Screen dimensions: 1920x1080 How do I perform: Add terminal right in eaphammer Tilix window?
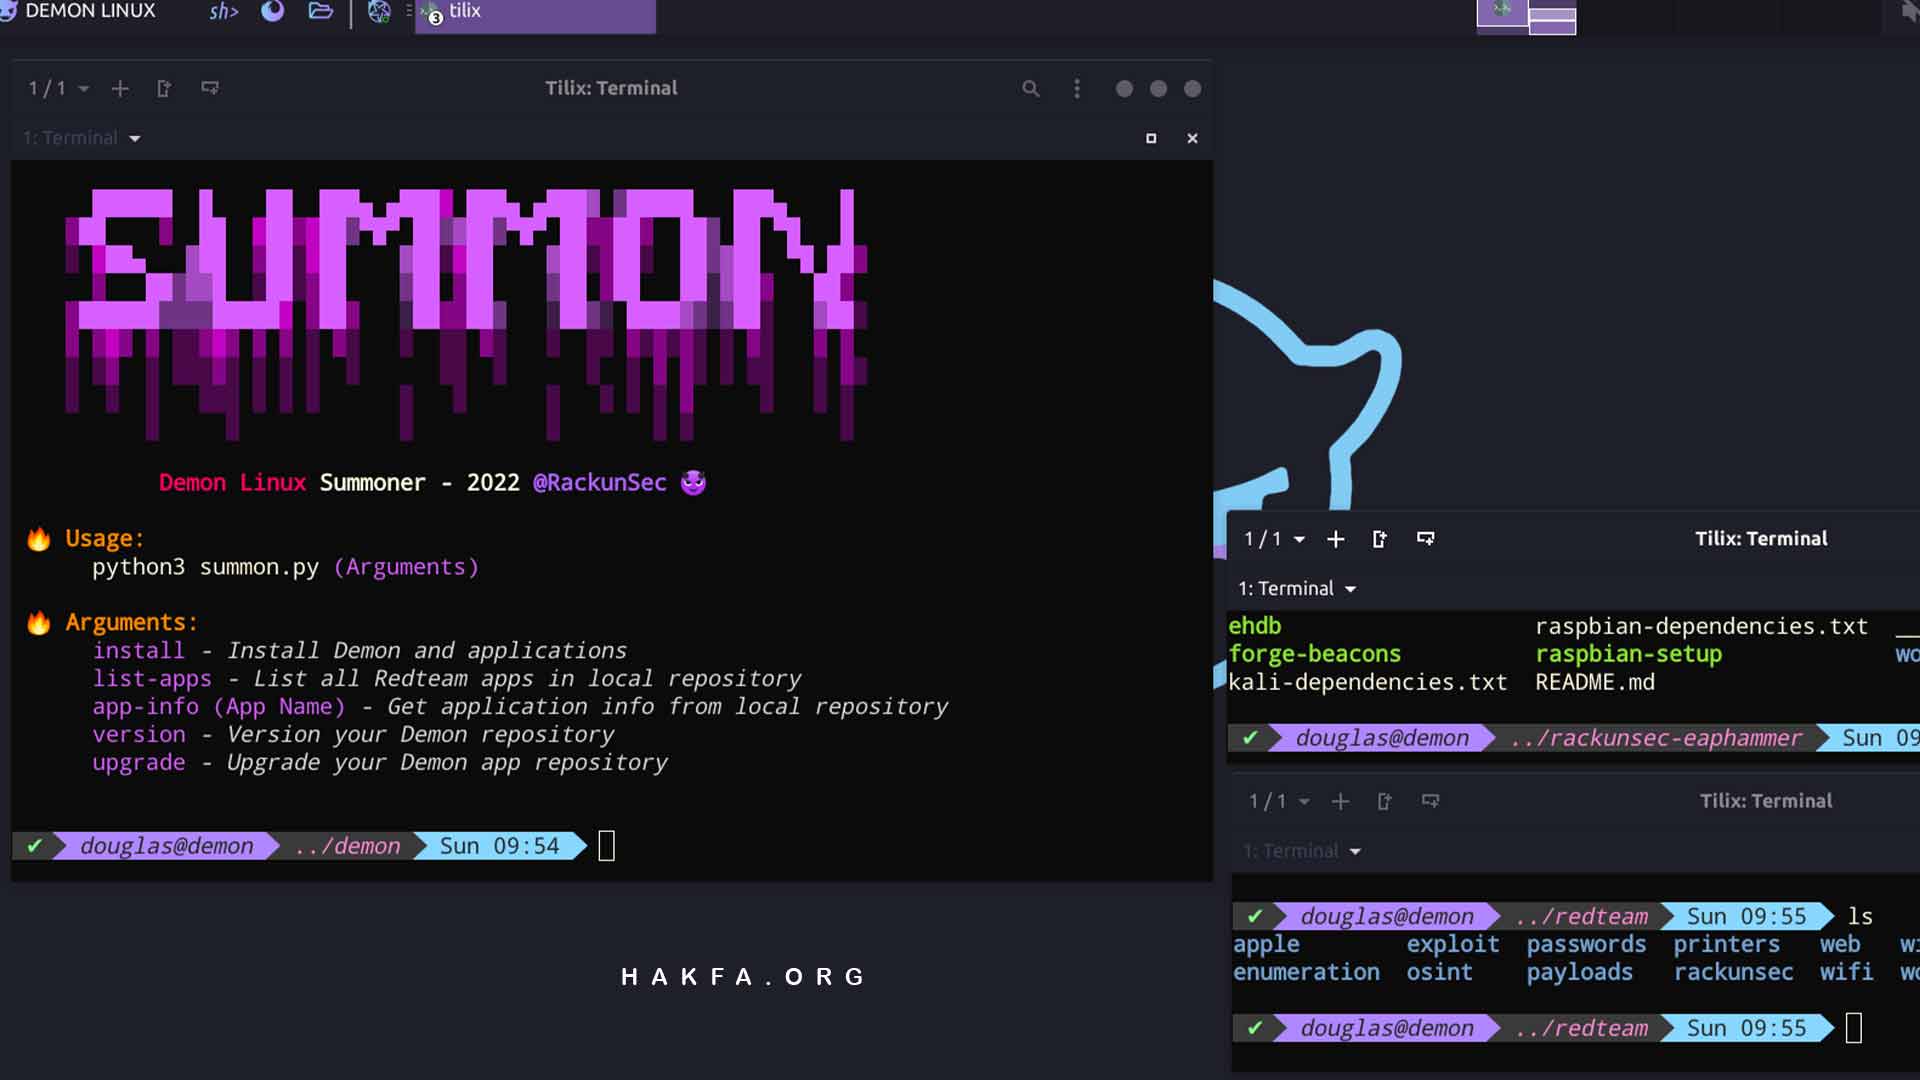(1380, 539)
